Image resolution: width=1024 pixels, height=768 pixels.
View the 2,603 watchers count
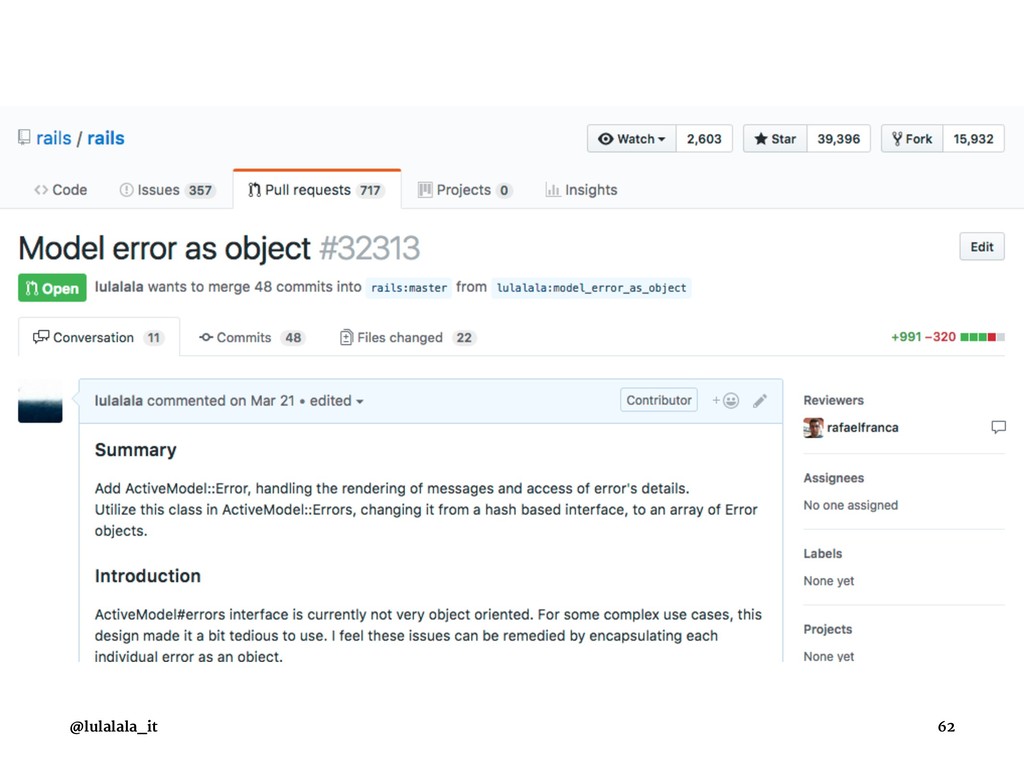(x=704, y=138)
